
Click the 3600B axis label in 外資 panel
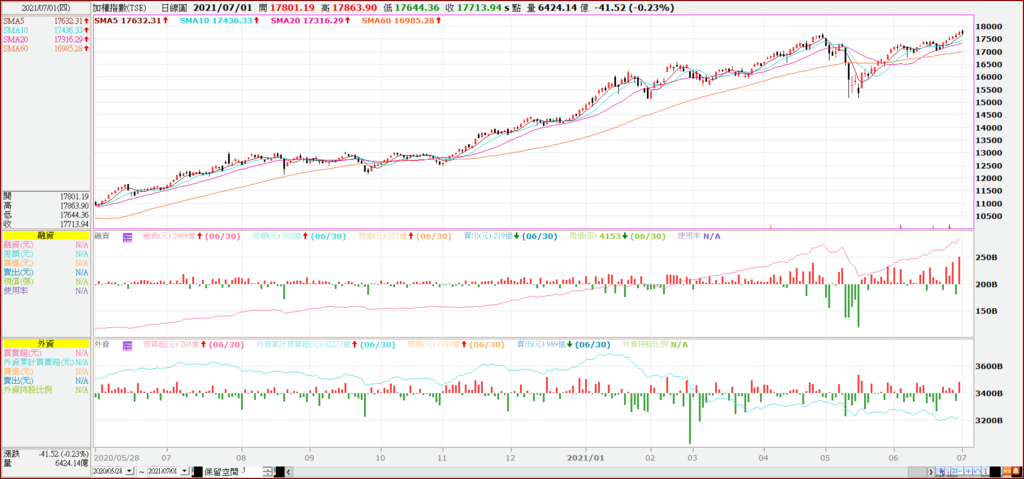989,367
